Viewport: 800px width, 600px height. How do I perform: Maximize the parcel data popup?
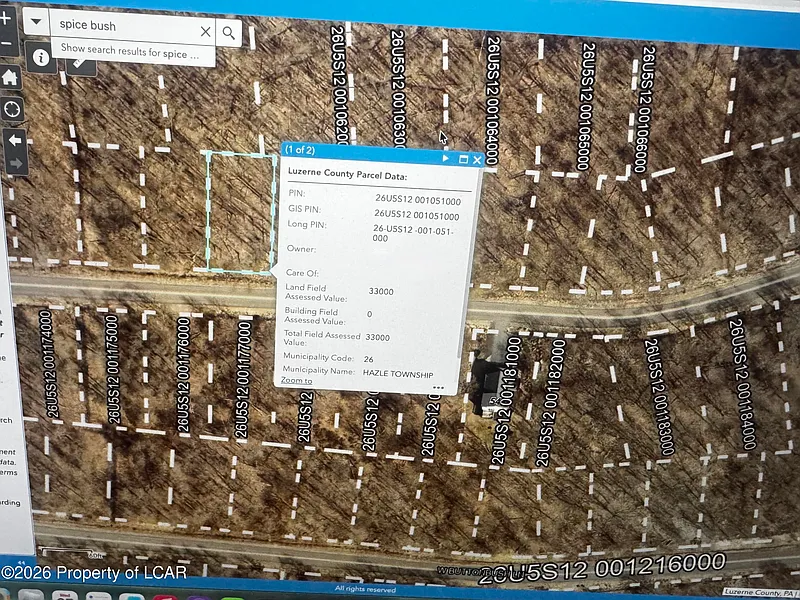point(463,159)
